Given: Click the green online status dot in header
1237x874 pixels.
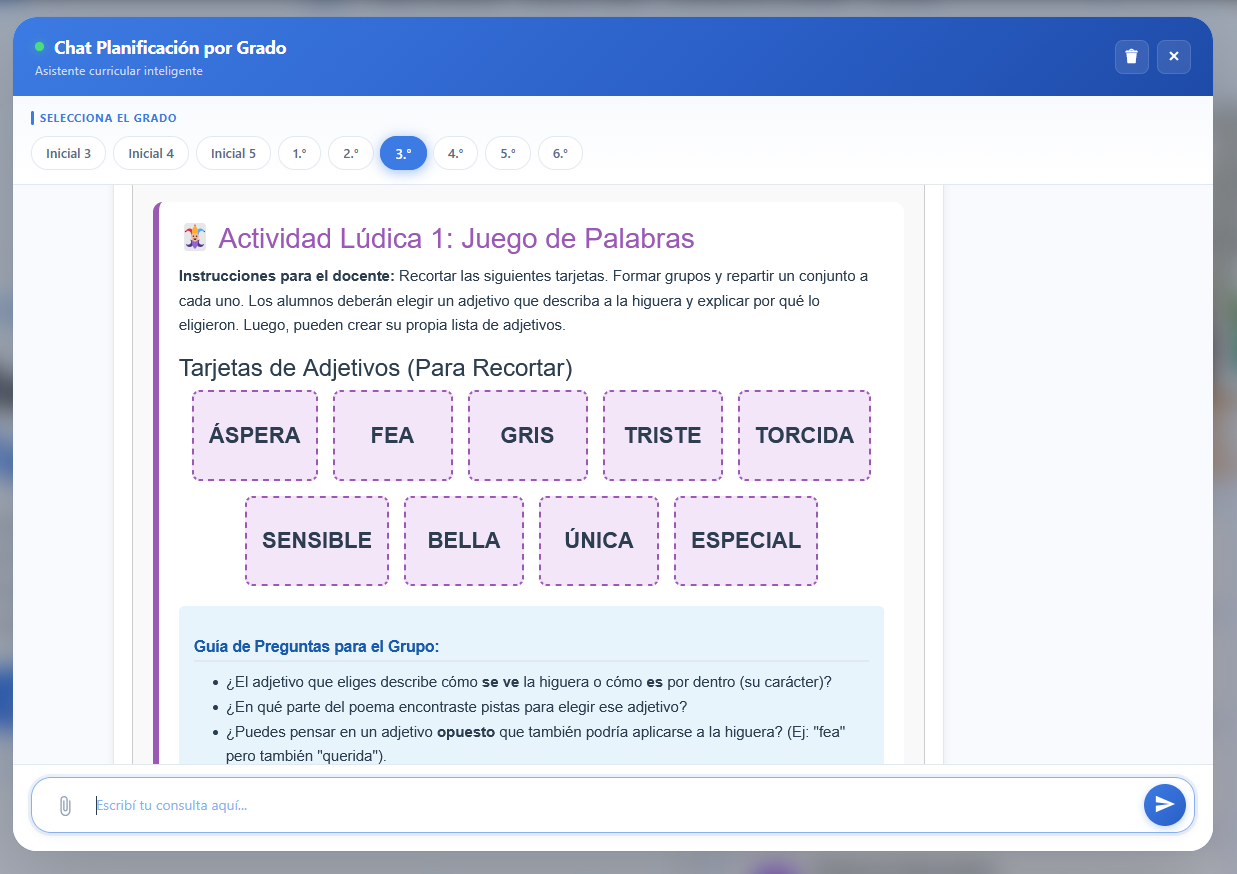Looking at the screenshot, I should 41,45.
